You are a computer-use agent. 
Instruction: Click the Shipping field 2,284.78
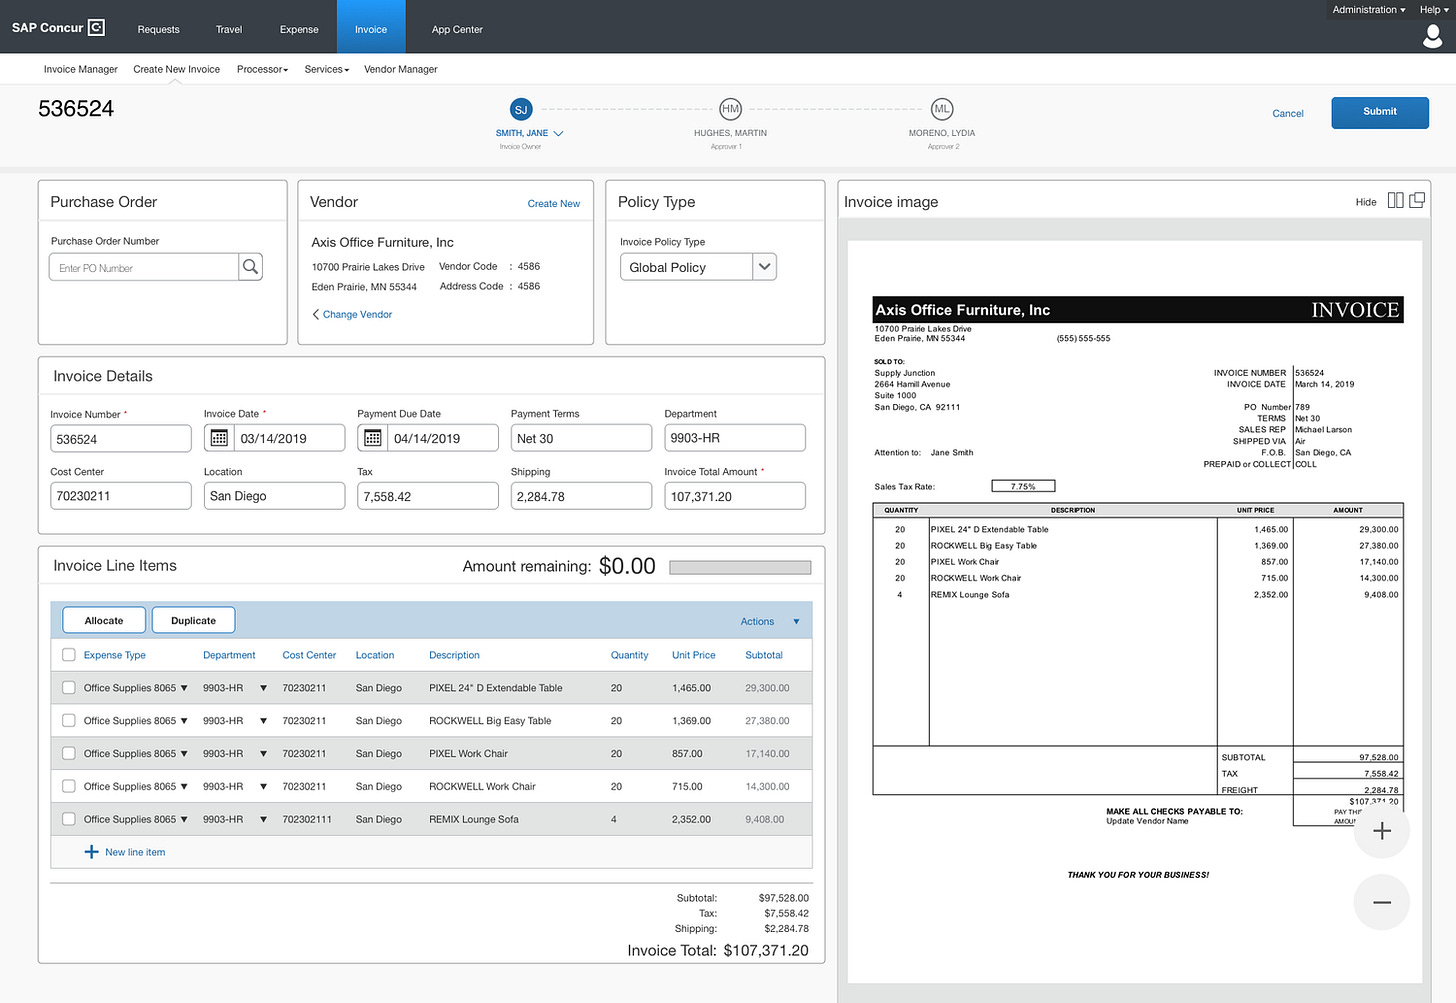click(581, 496)
